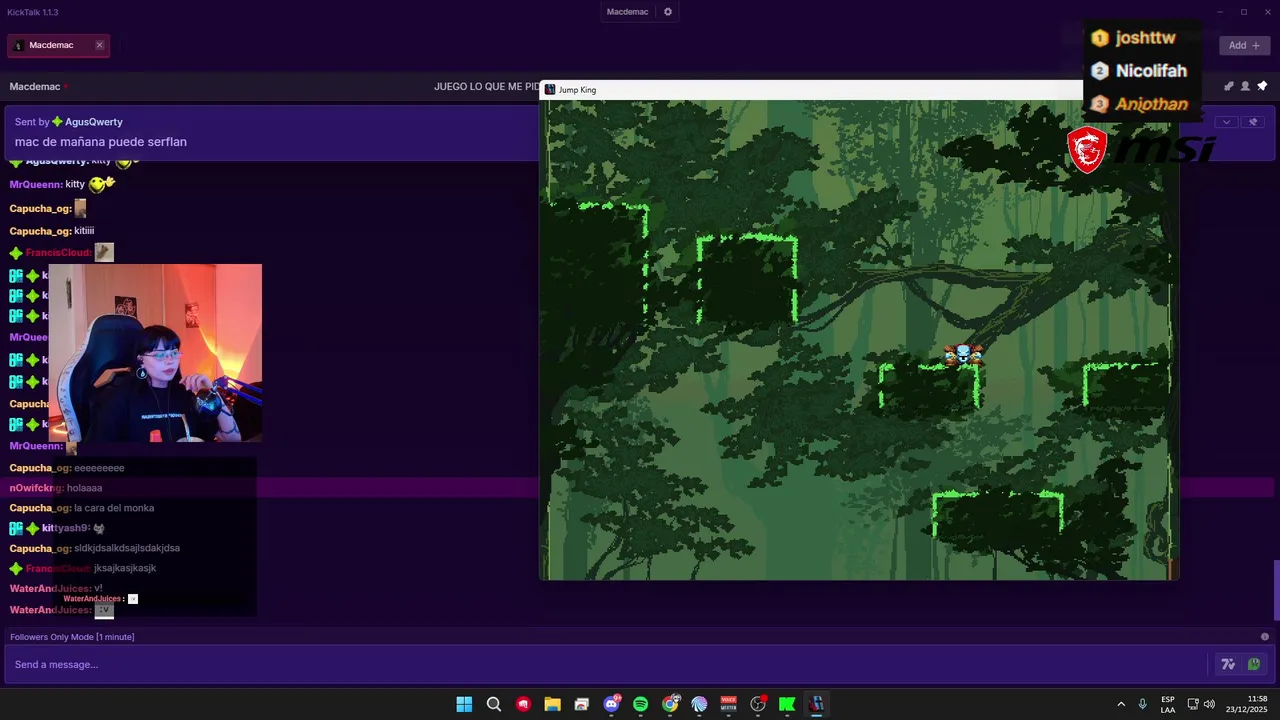Open File Explorer from taskbar
1280x720 pixels.
[x=552, y=704]
